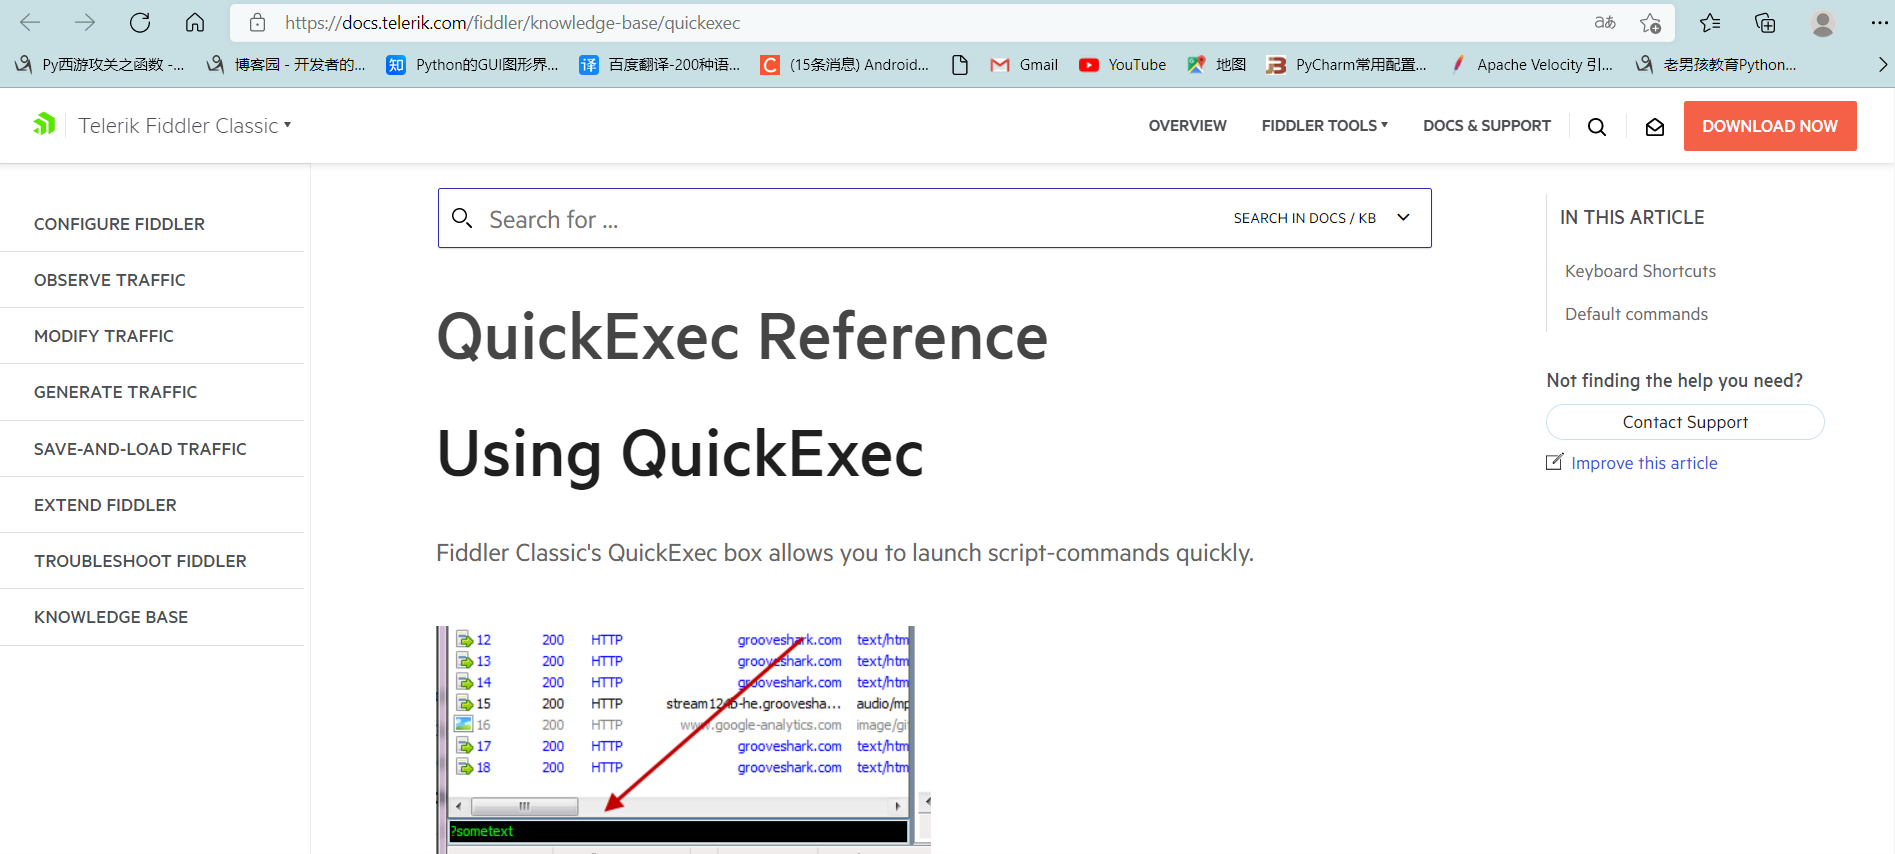Open KNOWLEDGE BASE in the sidebar
This screenshot has height=854, width=1895.
click(x=111, y=617)
